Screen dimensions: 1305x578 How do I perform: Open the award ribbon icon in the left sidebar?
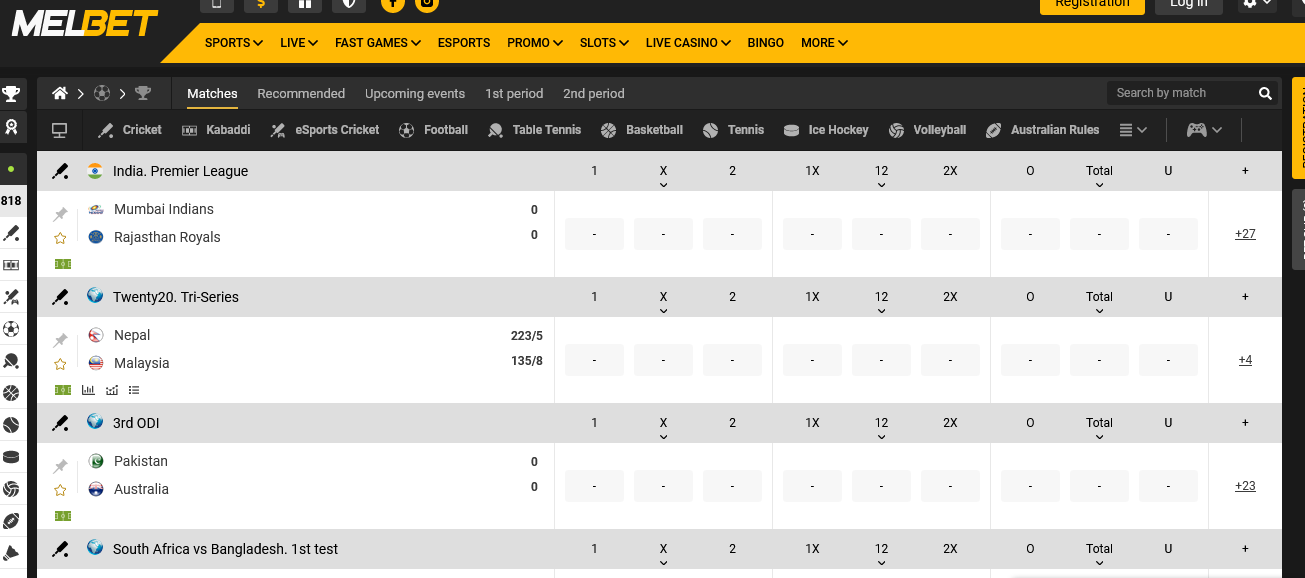[x=11, y=127]
